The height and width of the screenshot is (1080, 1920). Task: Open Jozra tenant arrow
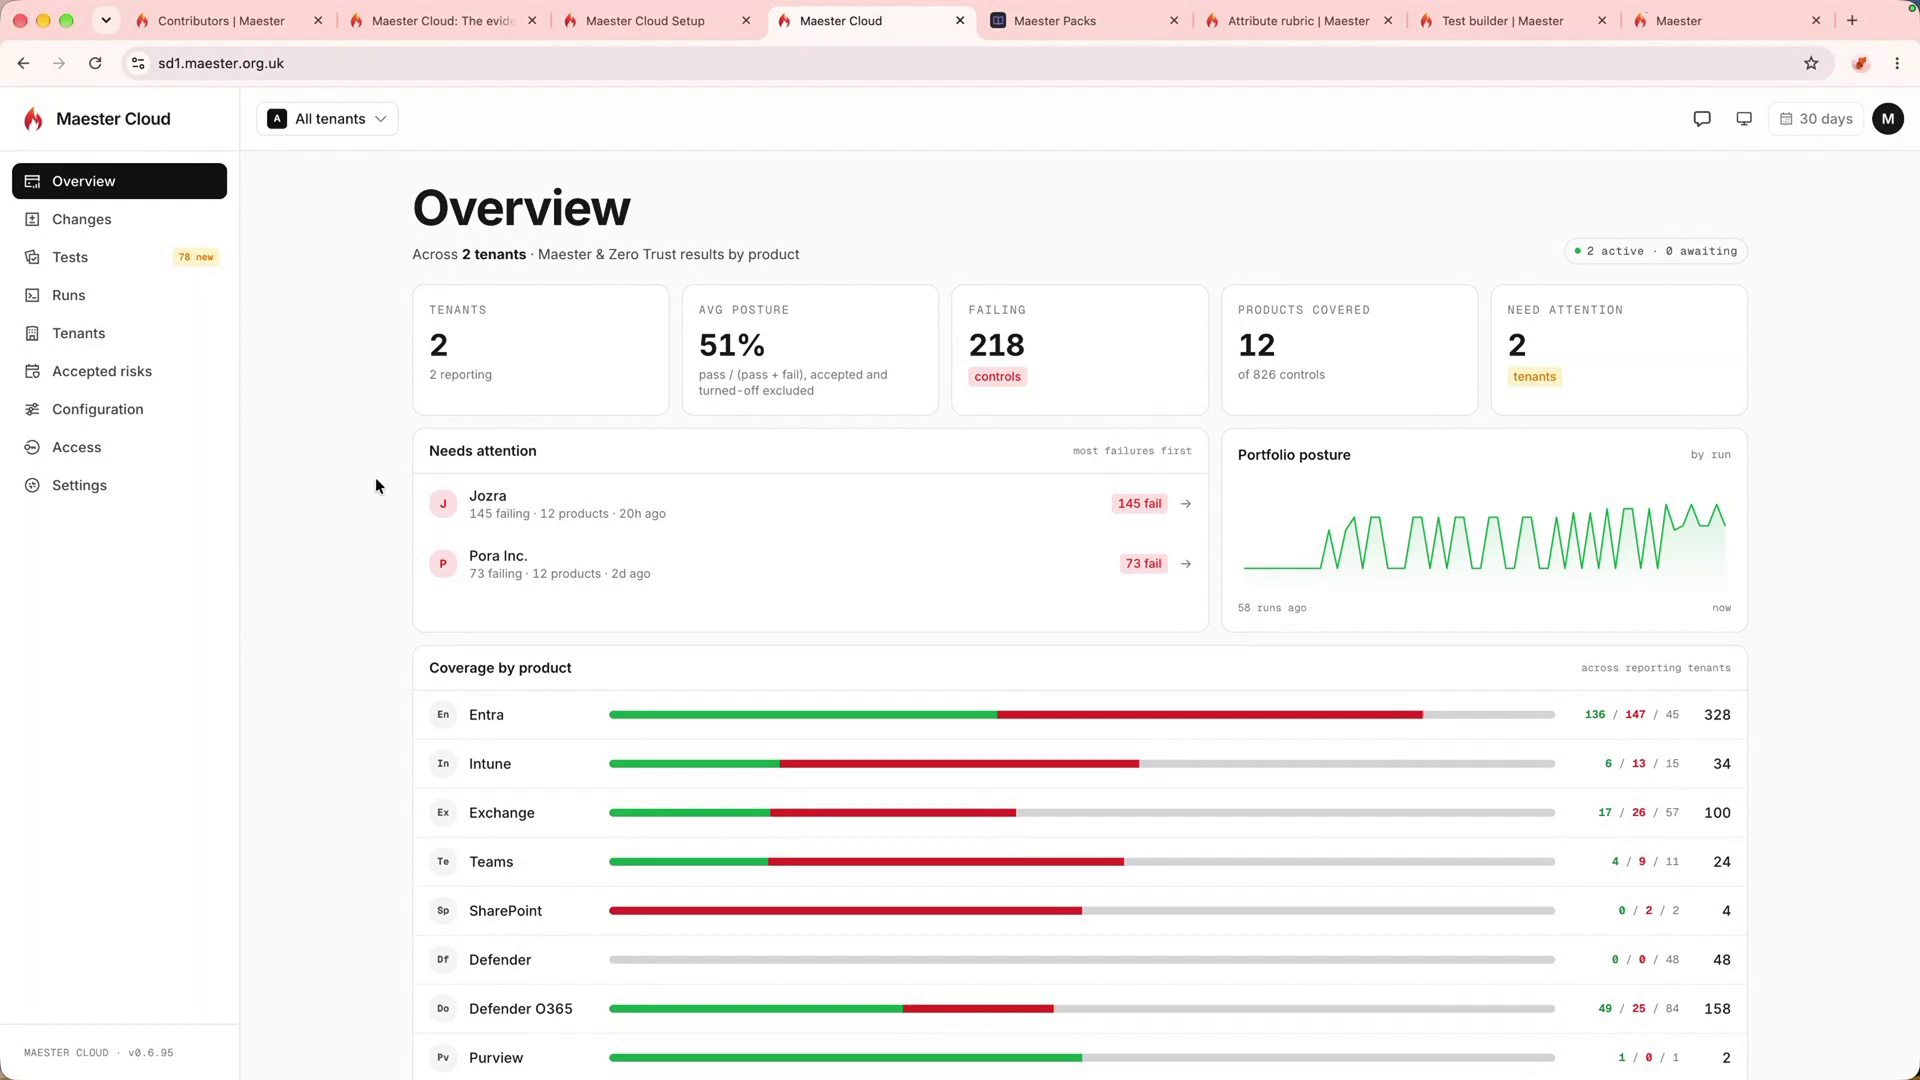click(1186, 504)
